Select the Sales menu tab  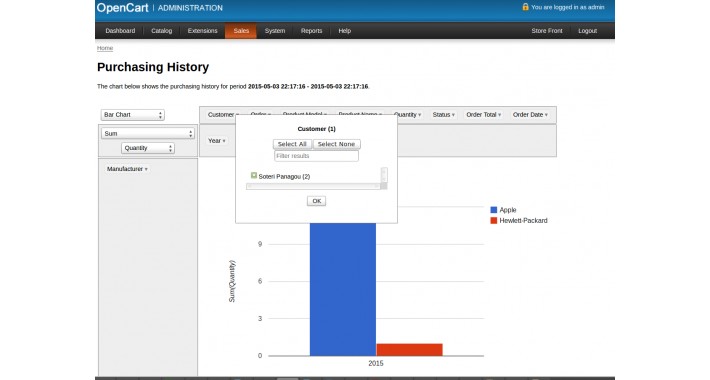[241, 31]
